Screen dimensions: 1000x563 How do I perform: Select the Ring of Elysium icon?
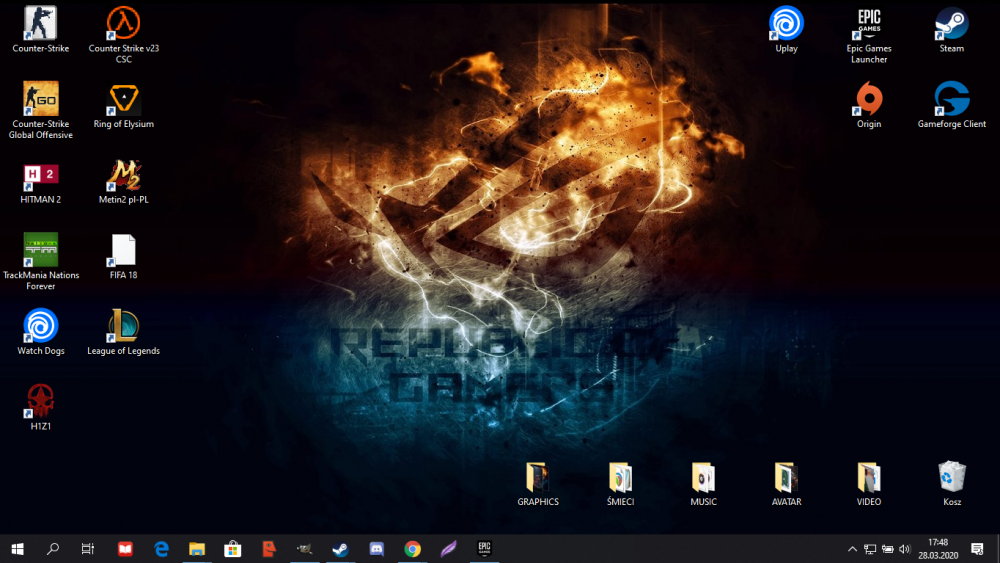click(x=124, y=105)
